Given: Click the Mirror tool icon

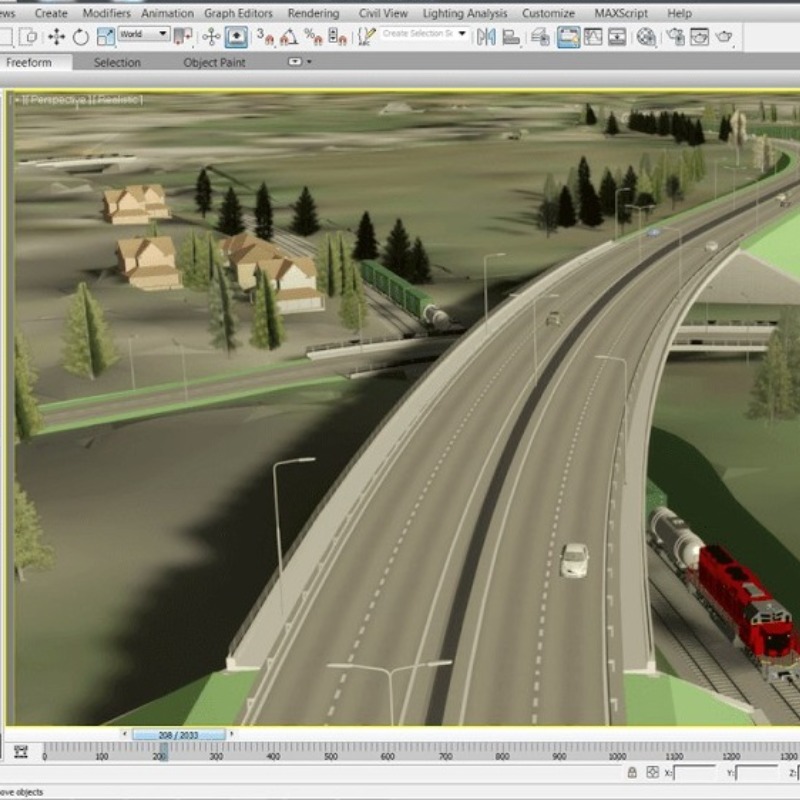Looking at the screenshot, I should (486, 37).
